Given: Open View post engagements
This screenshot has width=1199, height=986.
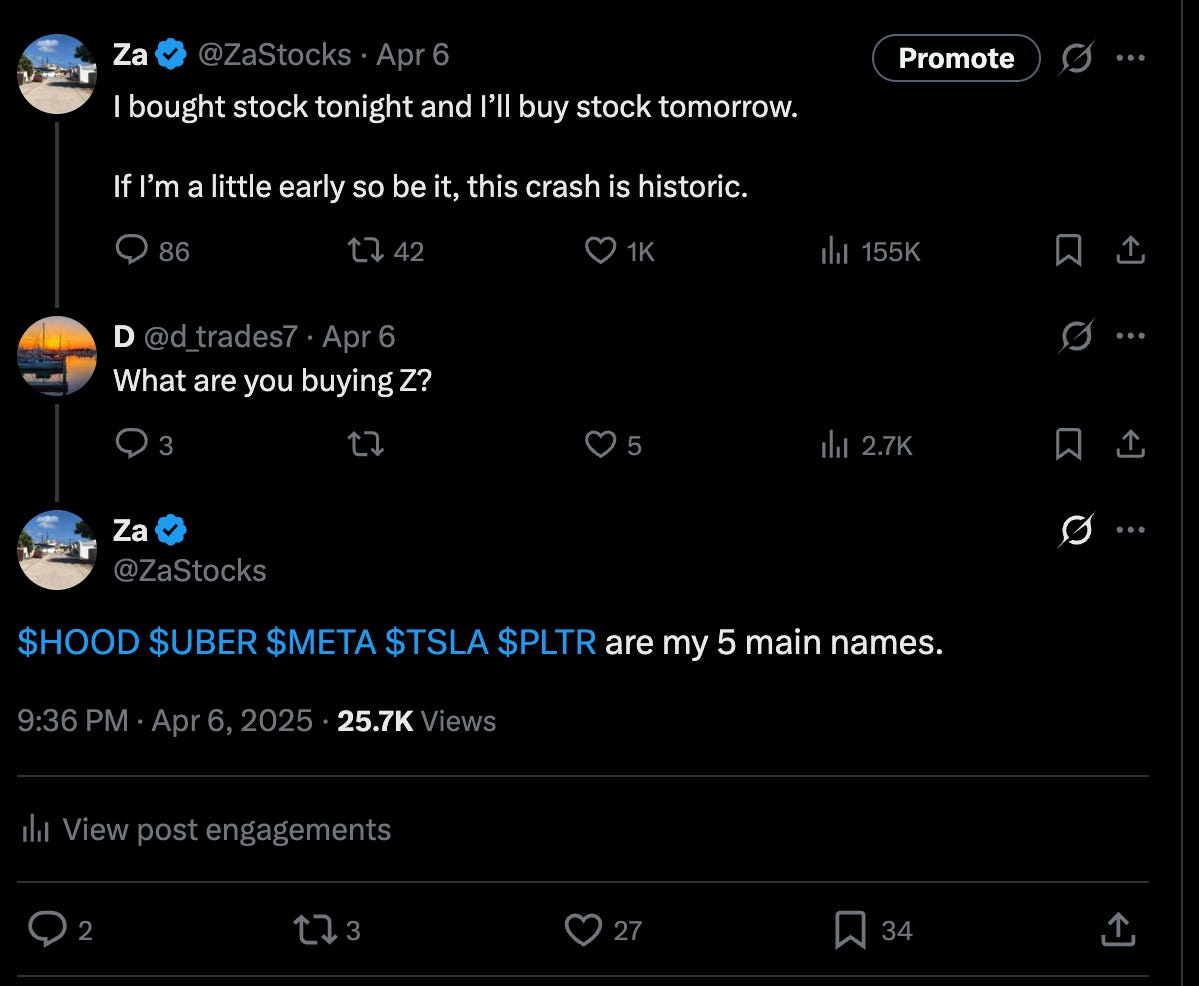Looking at the screenshot, I should [x=206, y=829].
